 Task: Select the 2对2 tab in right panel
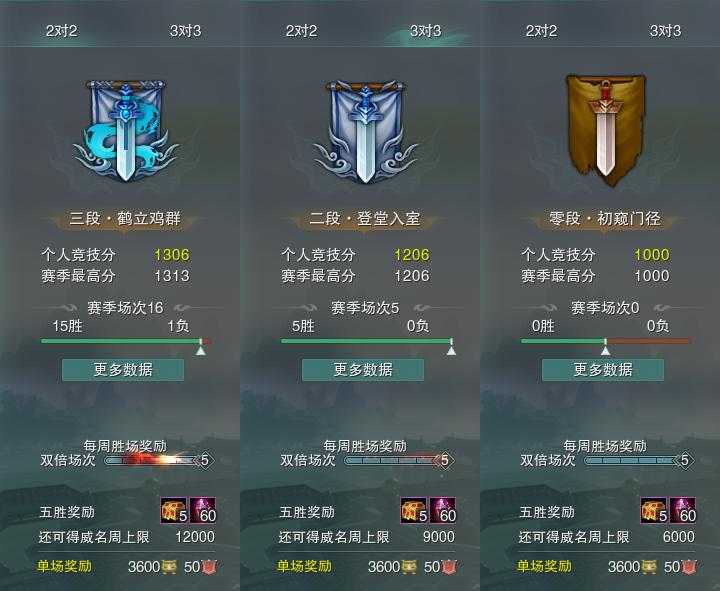pyautogui.click(x=541, y=31)
